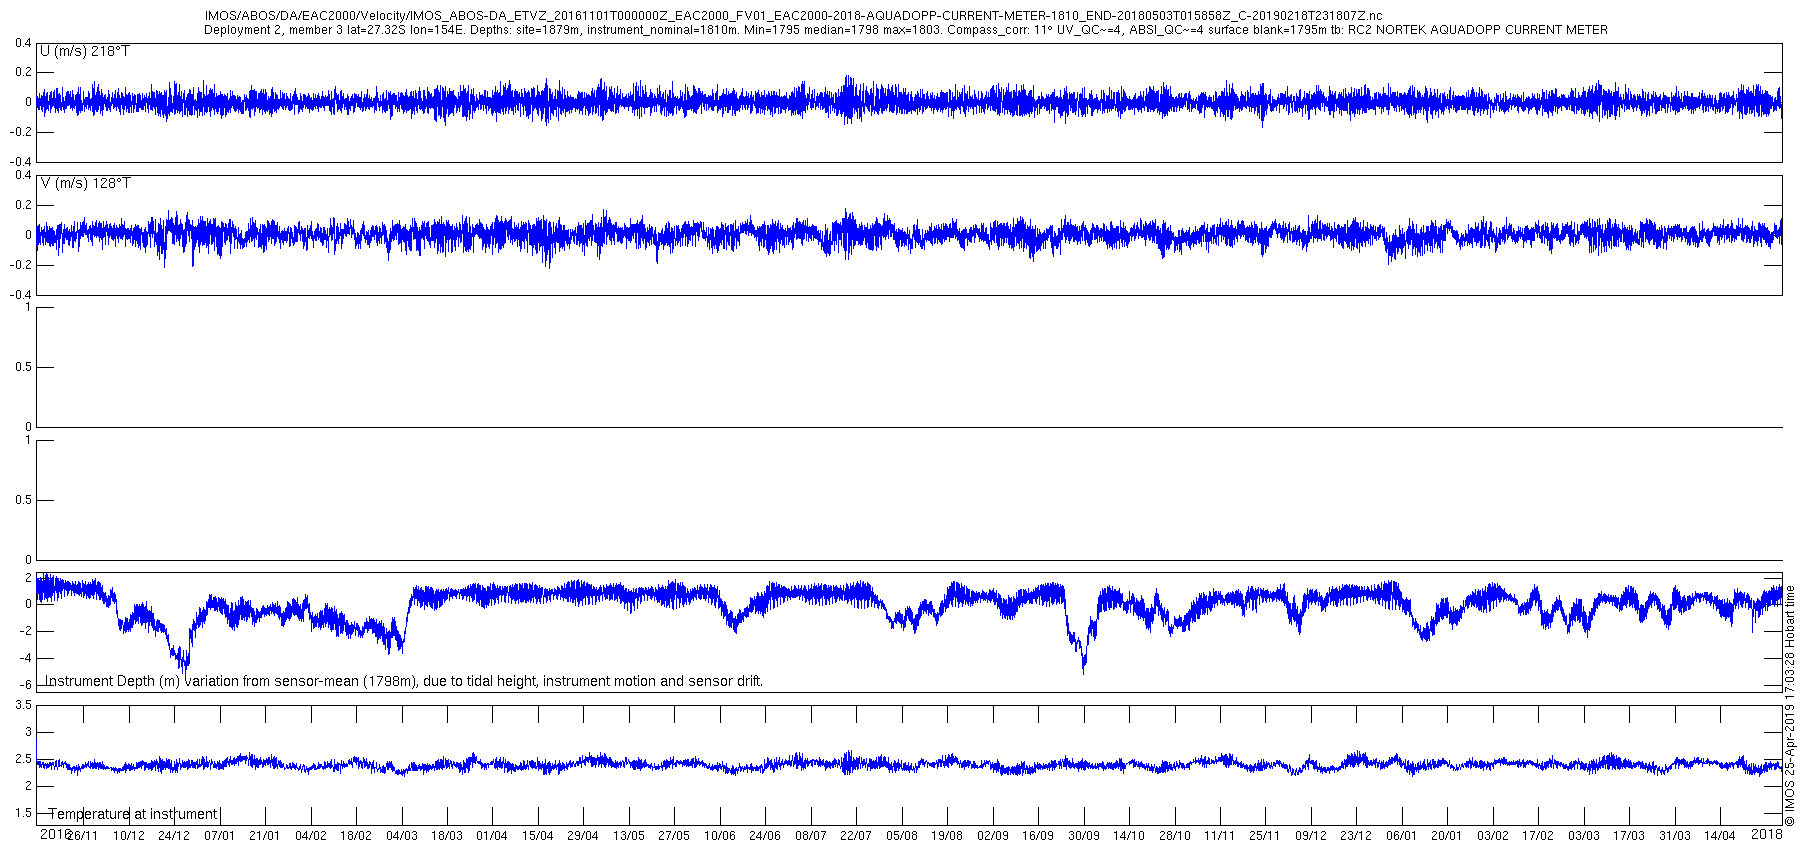Click the '11/11' date tick label
The height and width of the screenshot is (850, 1800).
point(1220,836)
